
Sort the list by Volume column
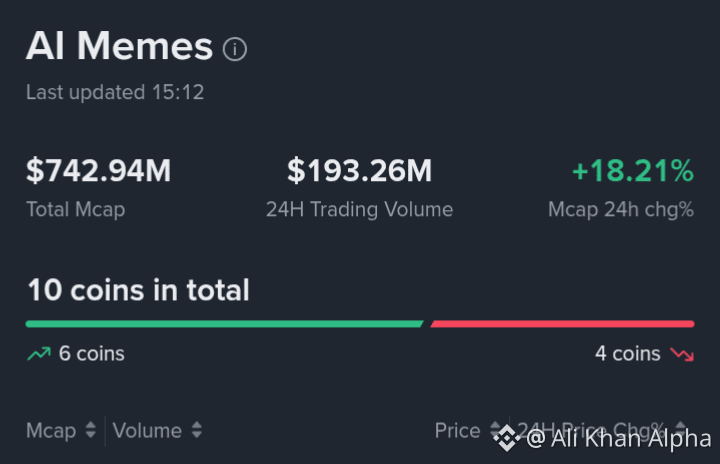tap(147, 431)
